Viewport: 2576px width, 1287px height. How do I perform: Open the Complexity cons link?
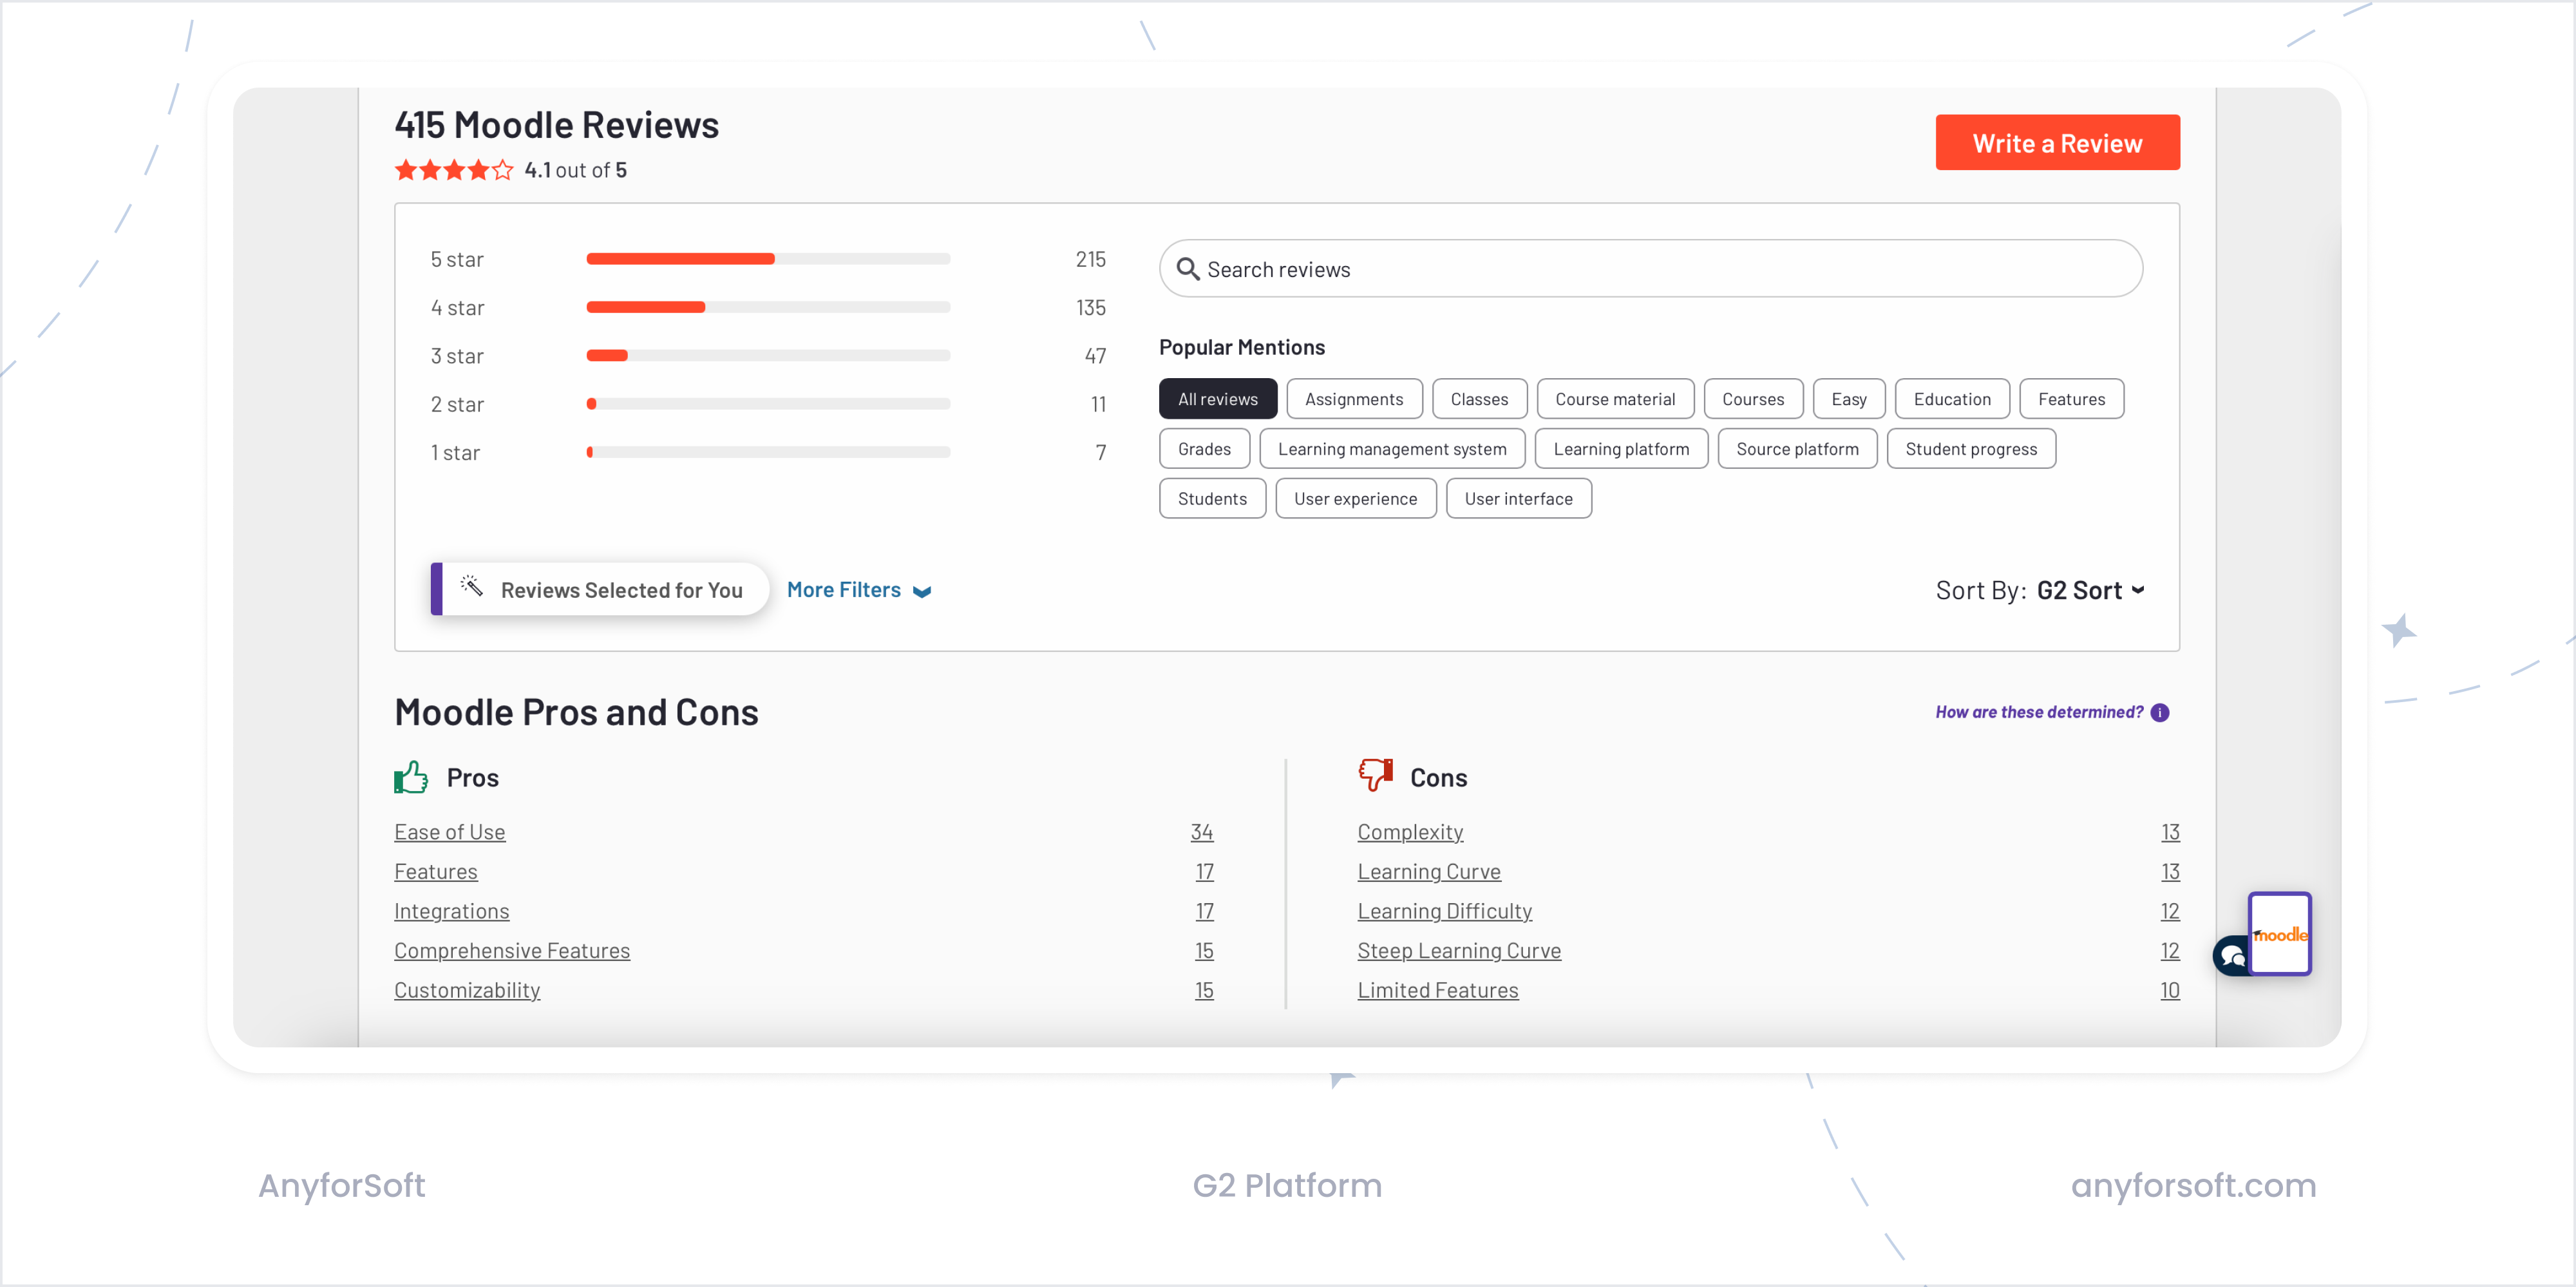tap(1409, 831)
